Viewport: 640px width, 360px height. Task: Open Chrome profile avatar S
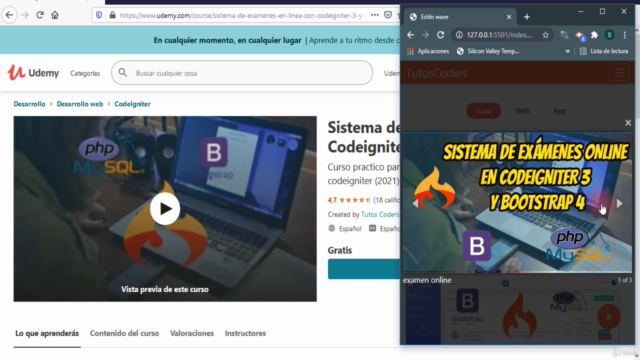[x=609, y=35]
